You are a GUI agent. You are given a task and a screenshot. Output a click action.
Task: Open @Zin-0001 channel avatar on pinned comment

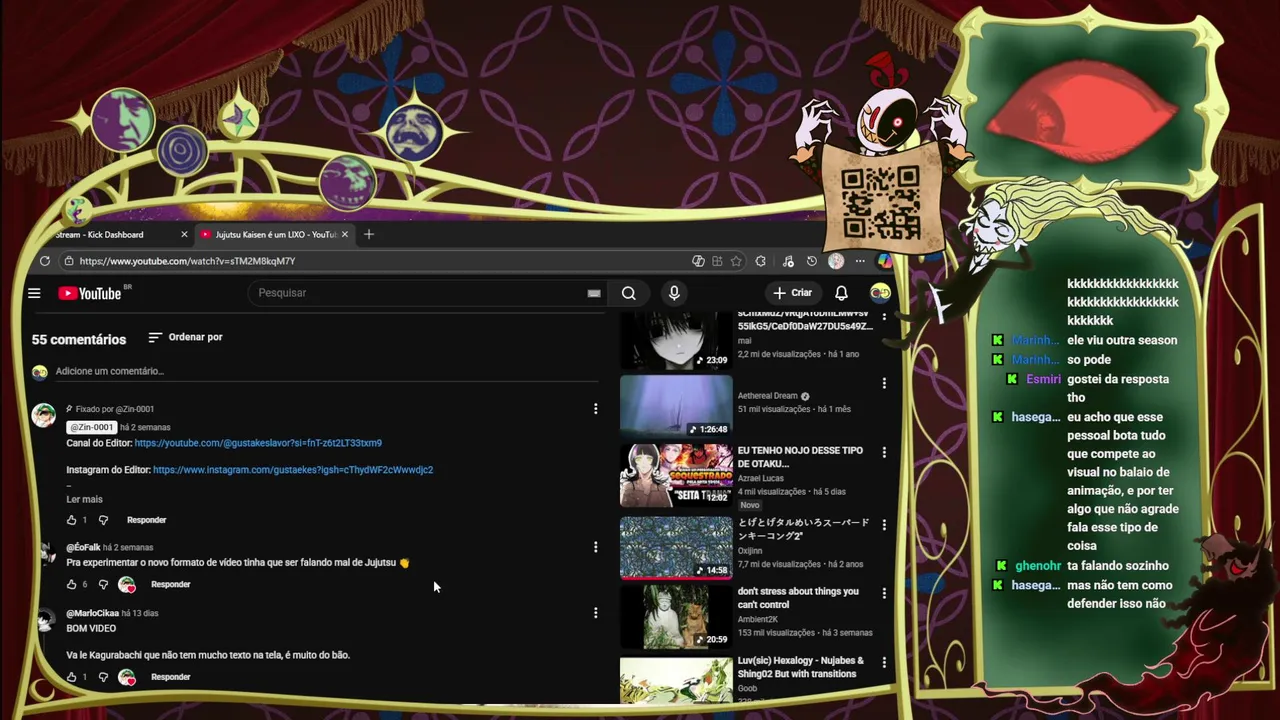(x=44, y=416)
